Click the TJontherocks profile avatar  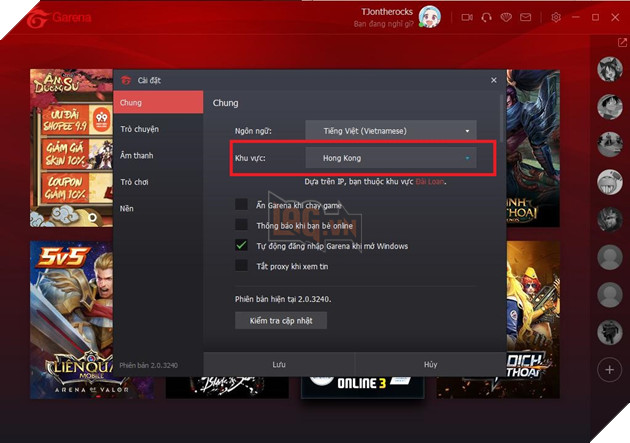(x=429, y=17)
